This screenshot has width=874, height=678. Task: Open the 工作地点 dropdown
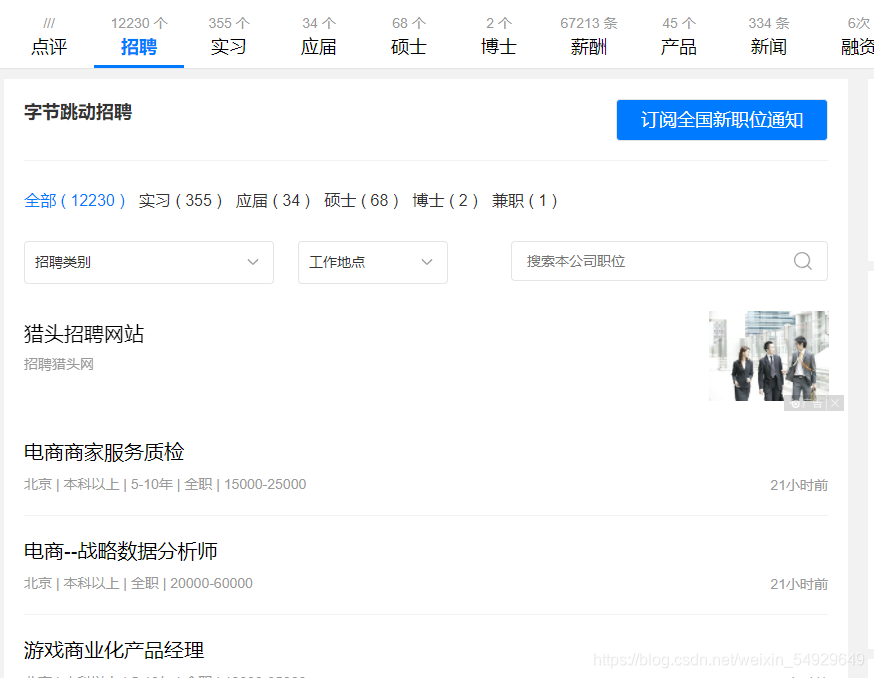[x=373, y=262]
